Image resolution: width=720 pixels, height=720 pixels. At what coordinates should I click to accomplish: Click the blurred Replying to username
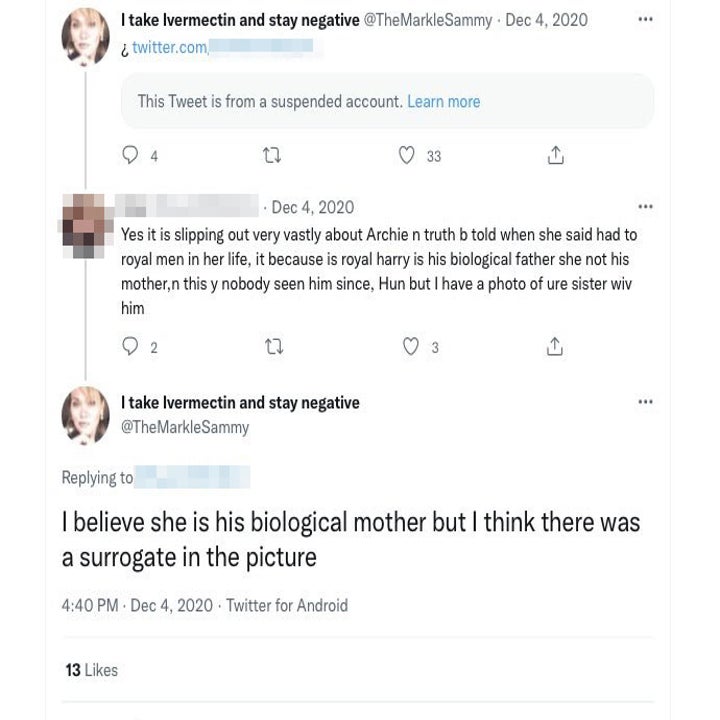click(x=191, y=477)
